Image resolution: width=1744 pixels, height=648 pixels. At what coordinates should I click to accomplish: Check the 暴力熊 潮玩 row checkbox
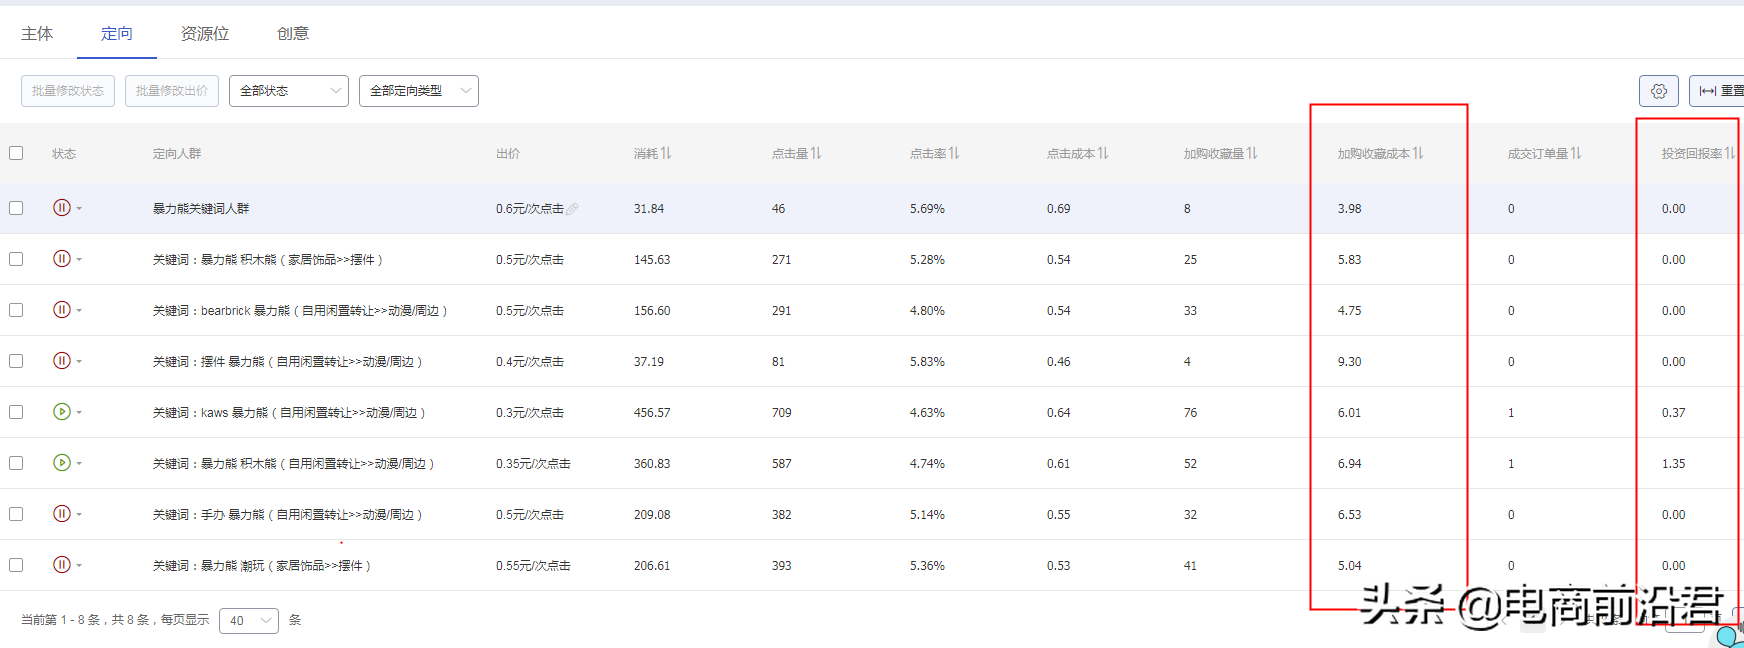tap(16, 565)
